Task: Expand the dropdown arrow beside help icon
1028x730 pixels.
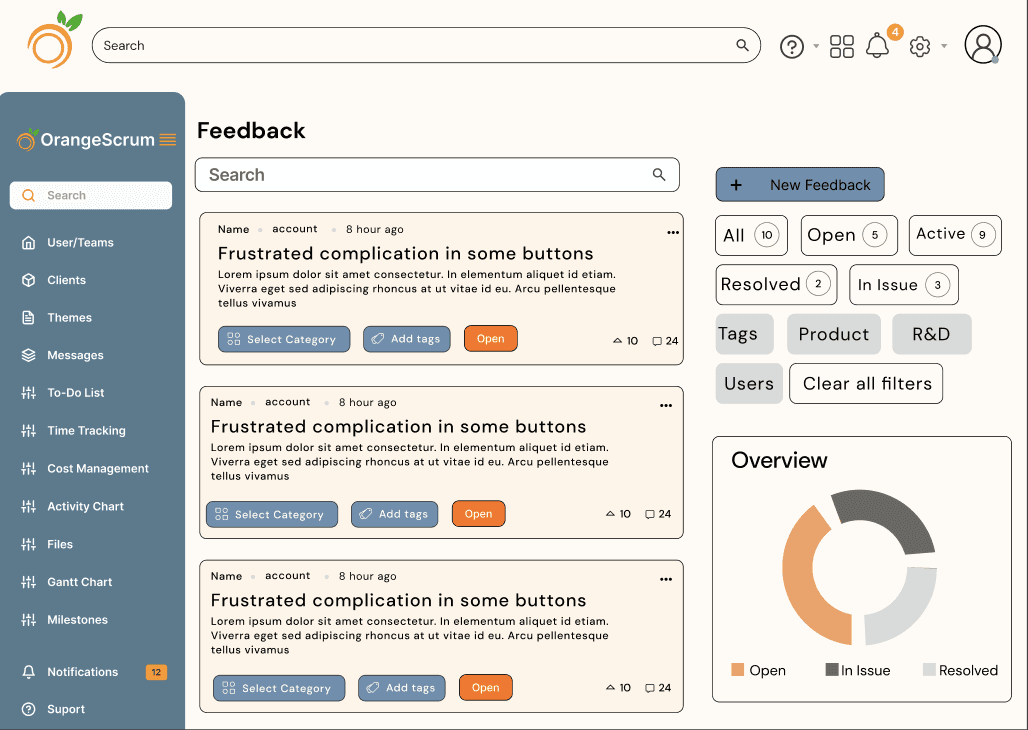Action: pos(816,46)
